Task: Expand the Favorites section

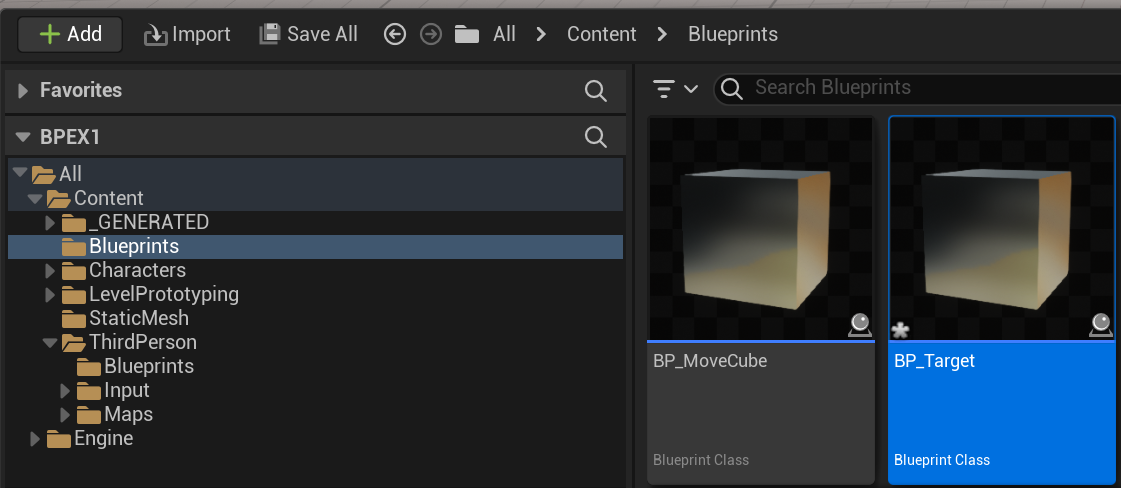Action: [23, 91]
